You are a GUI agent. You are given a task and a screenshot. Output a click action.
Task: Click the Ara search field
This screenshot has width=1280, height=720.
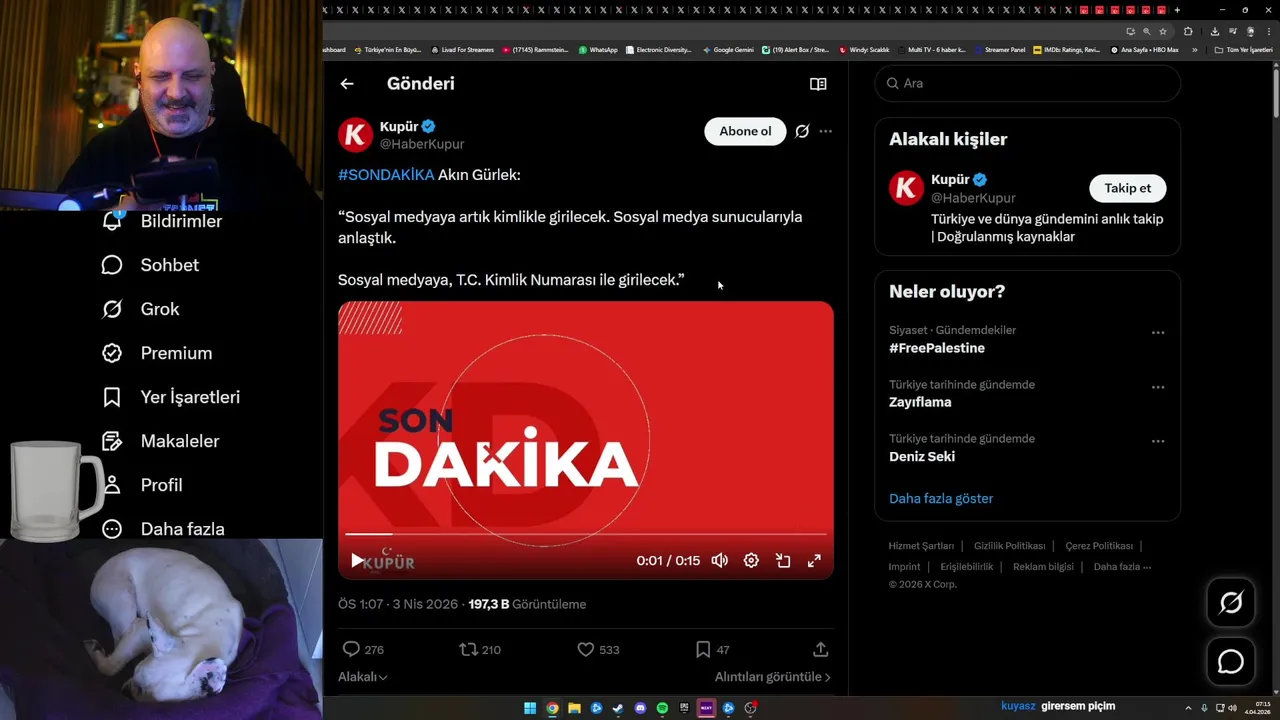pos(1028,83)
